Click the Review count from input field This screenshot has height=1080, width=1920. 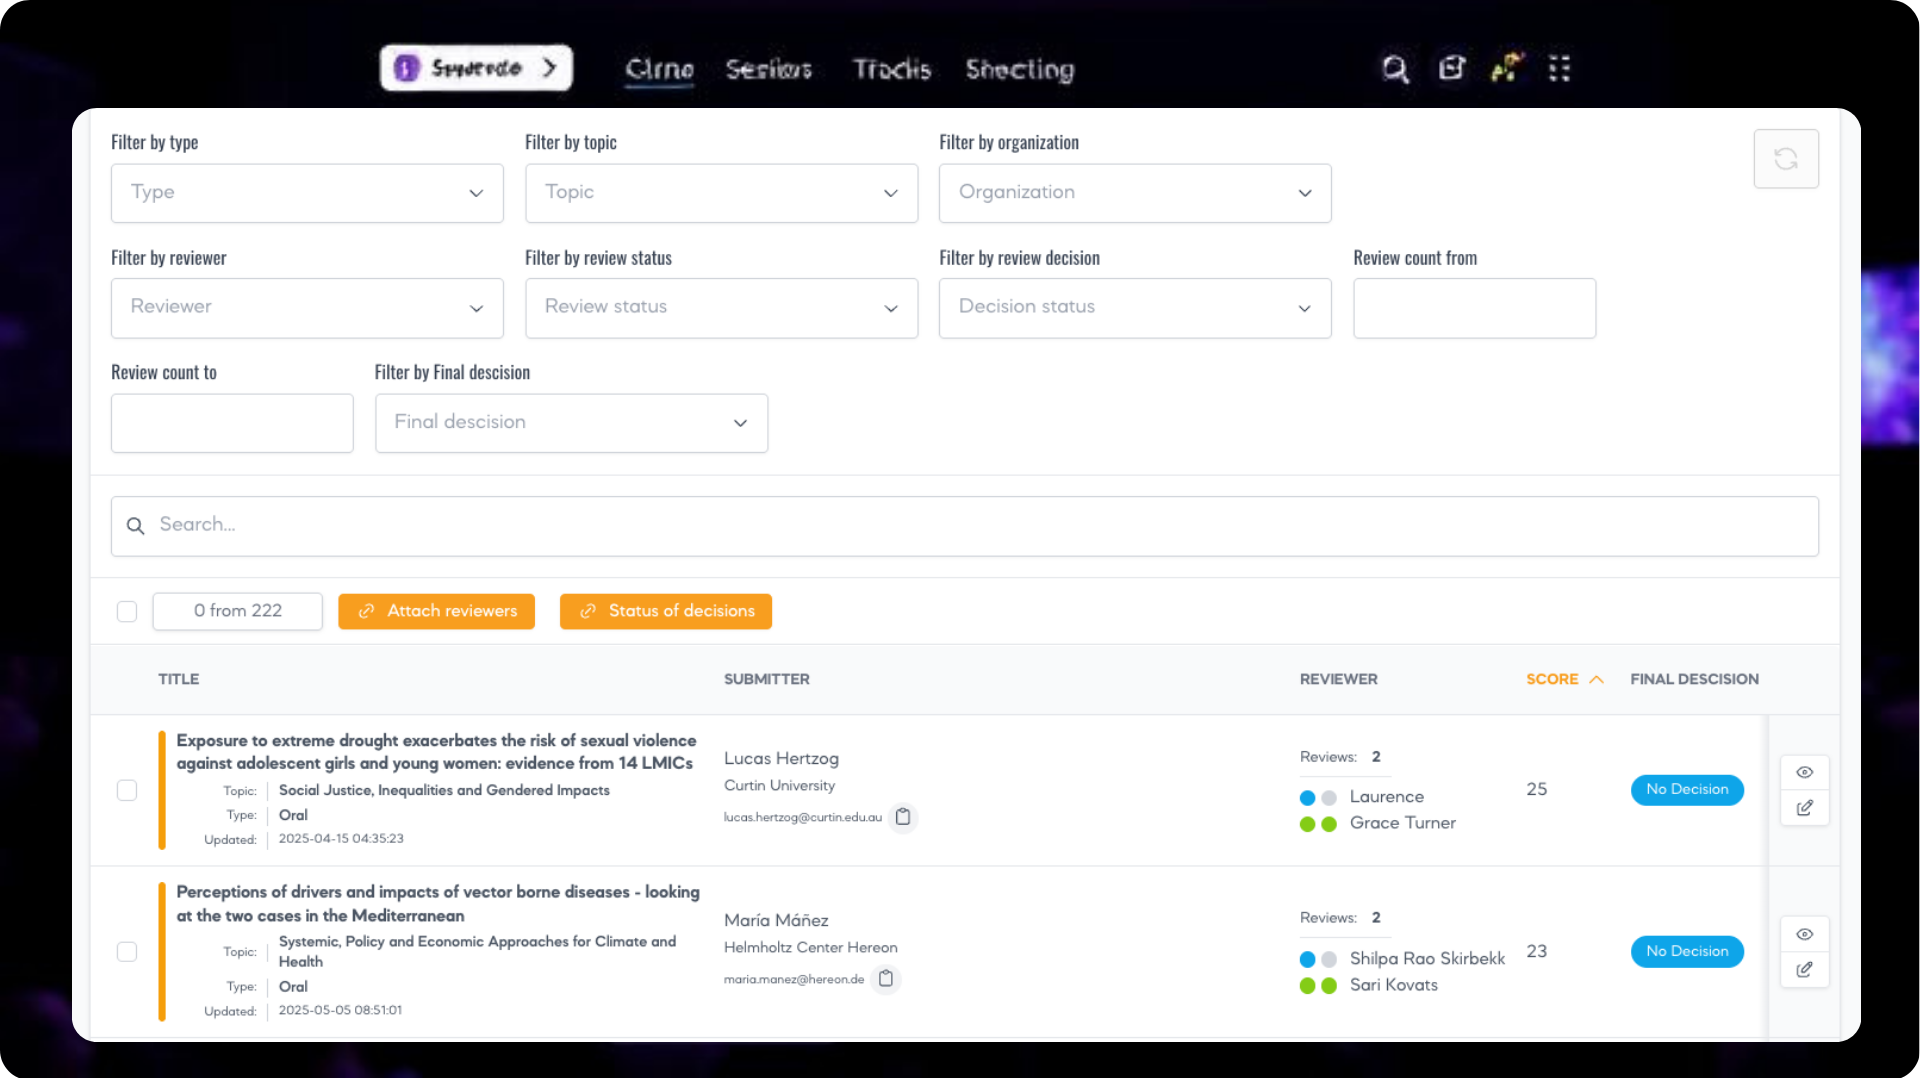(x=1474, y=308)
